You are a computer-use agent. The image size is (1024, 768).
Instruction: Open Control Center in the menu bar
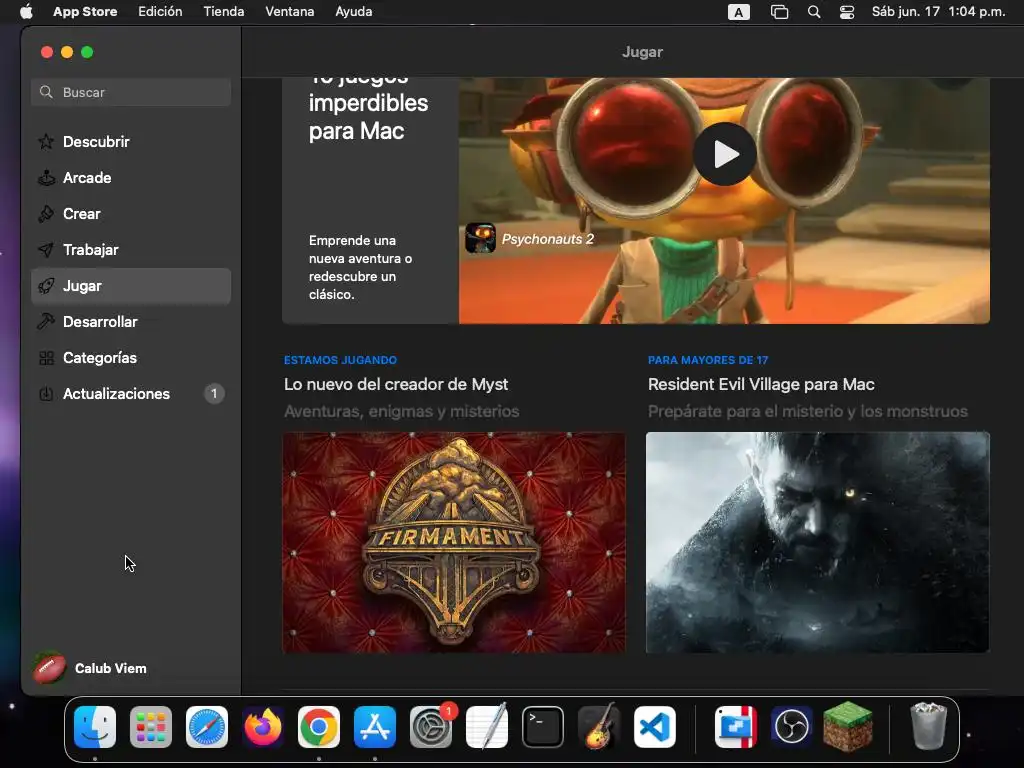(847, 12)
